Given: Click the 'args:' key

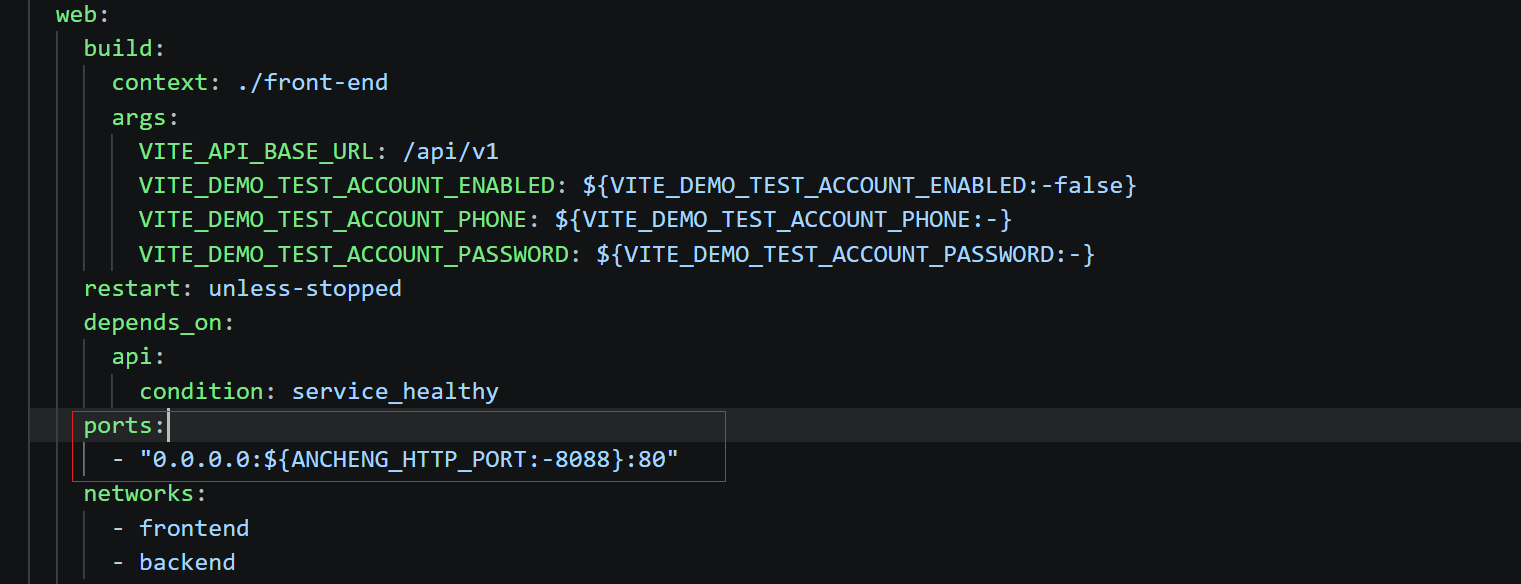Looking at the screenshot, I should [x=145, y=117].
